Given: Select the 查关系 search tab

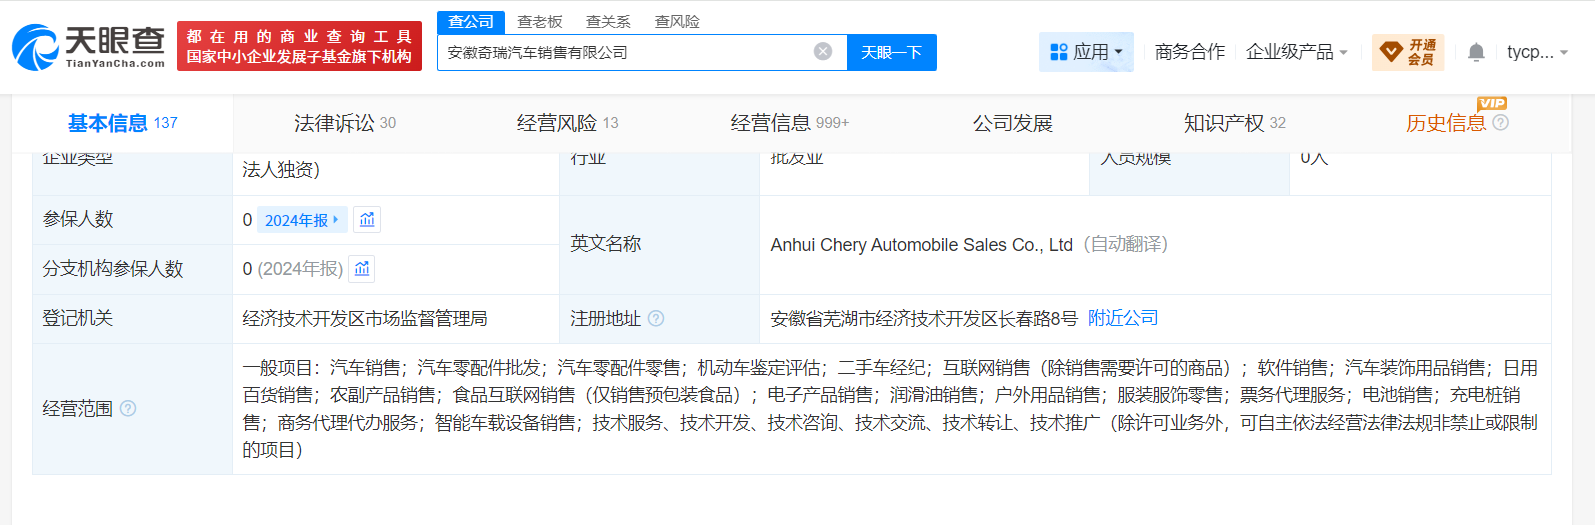Looking at the screenshot, I should [x=608, y=21].
